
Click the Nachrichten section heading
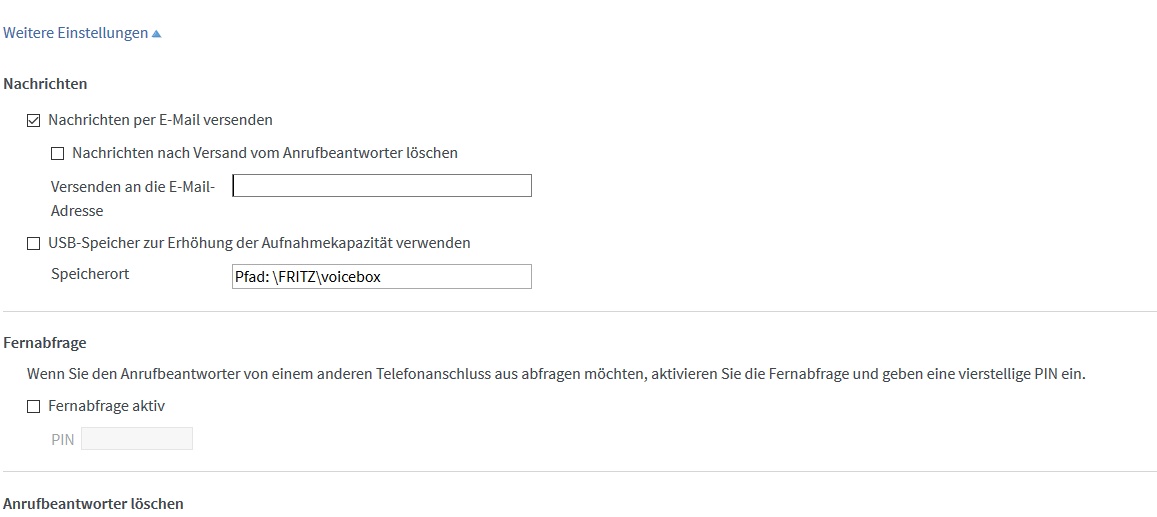tap(45, 84)
